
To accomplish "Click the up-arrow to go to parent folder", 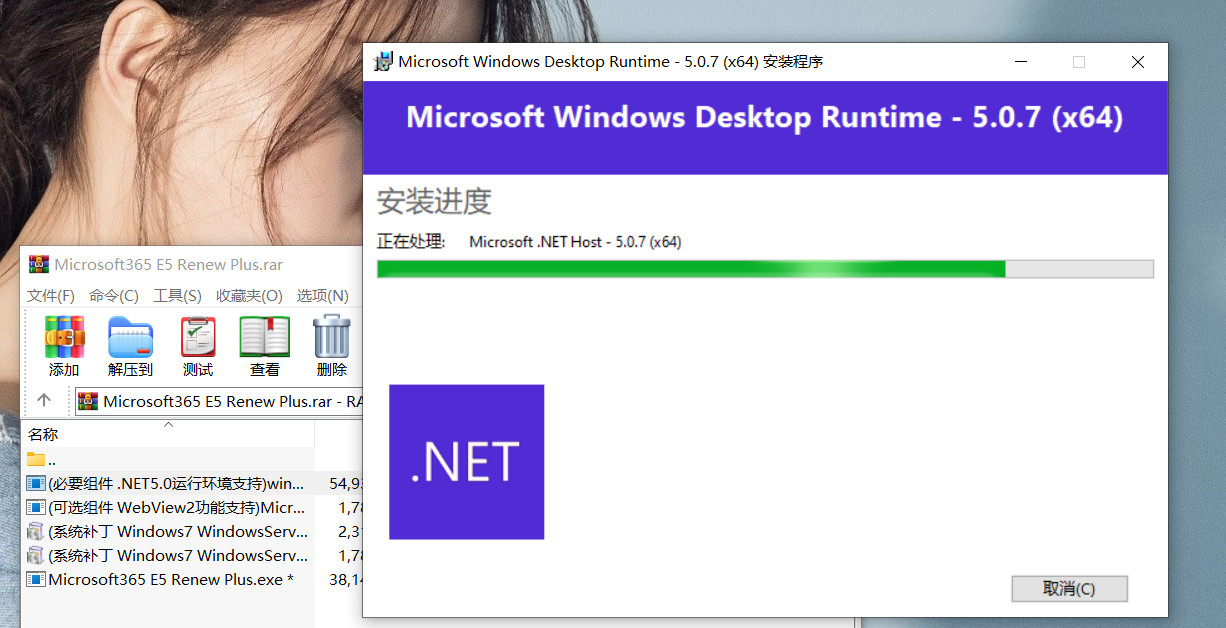I will [44, 400].
